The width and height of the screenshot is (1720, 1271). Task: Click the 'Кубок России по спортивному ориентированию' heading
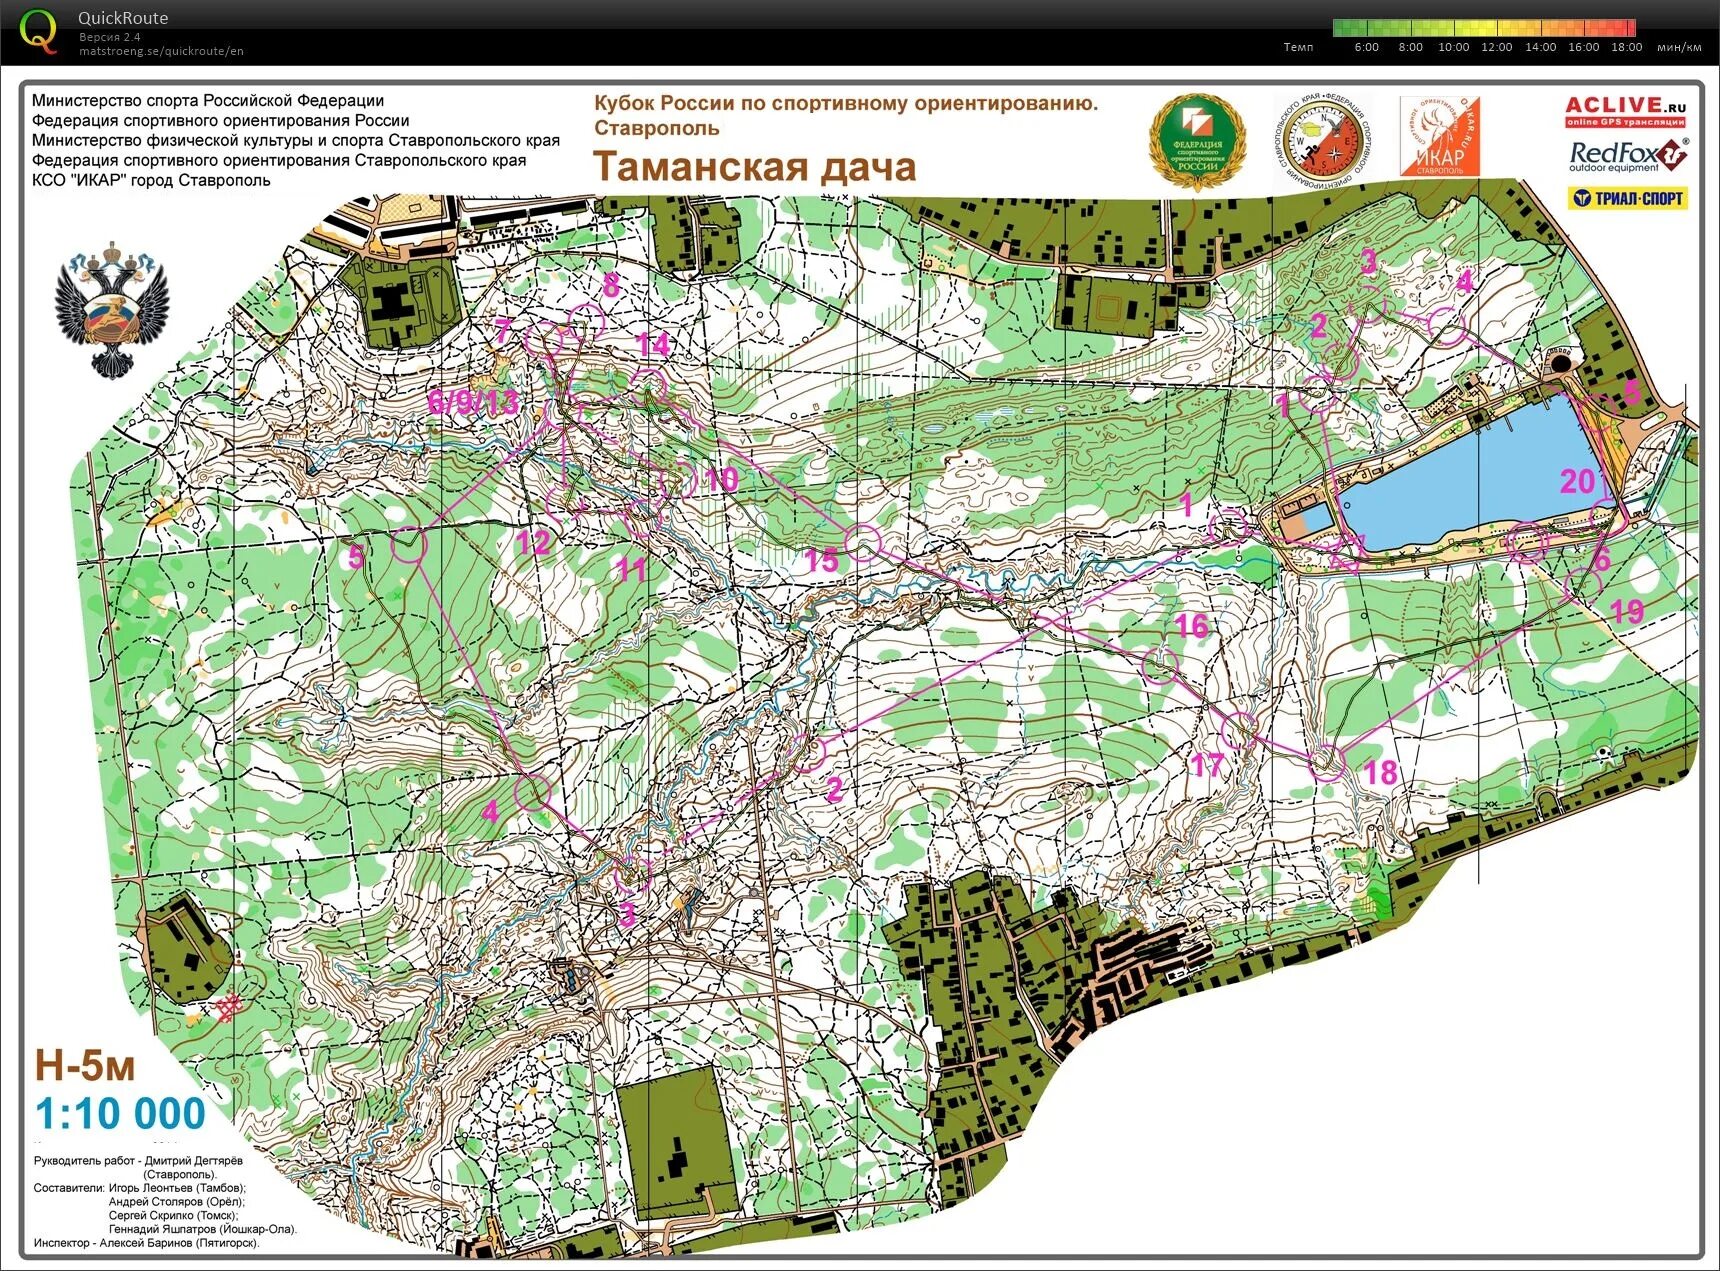pos(846,103)
